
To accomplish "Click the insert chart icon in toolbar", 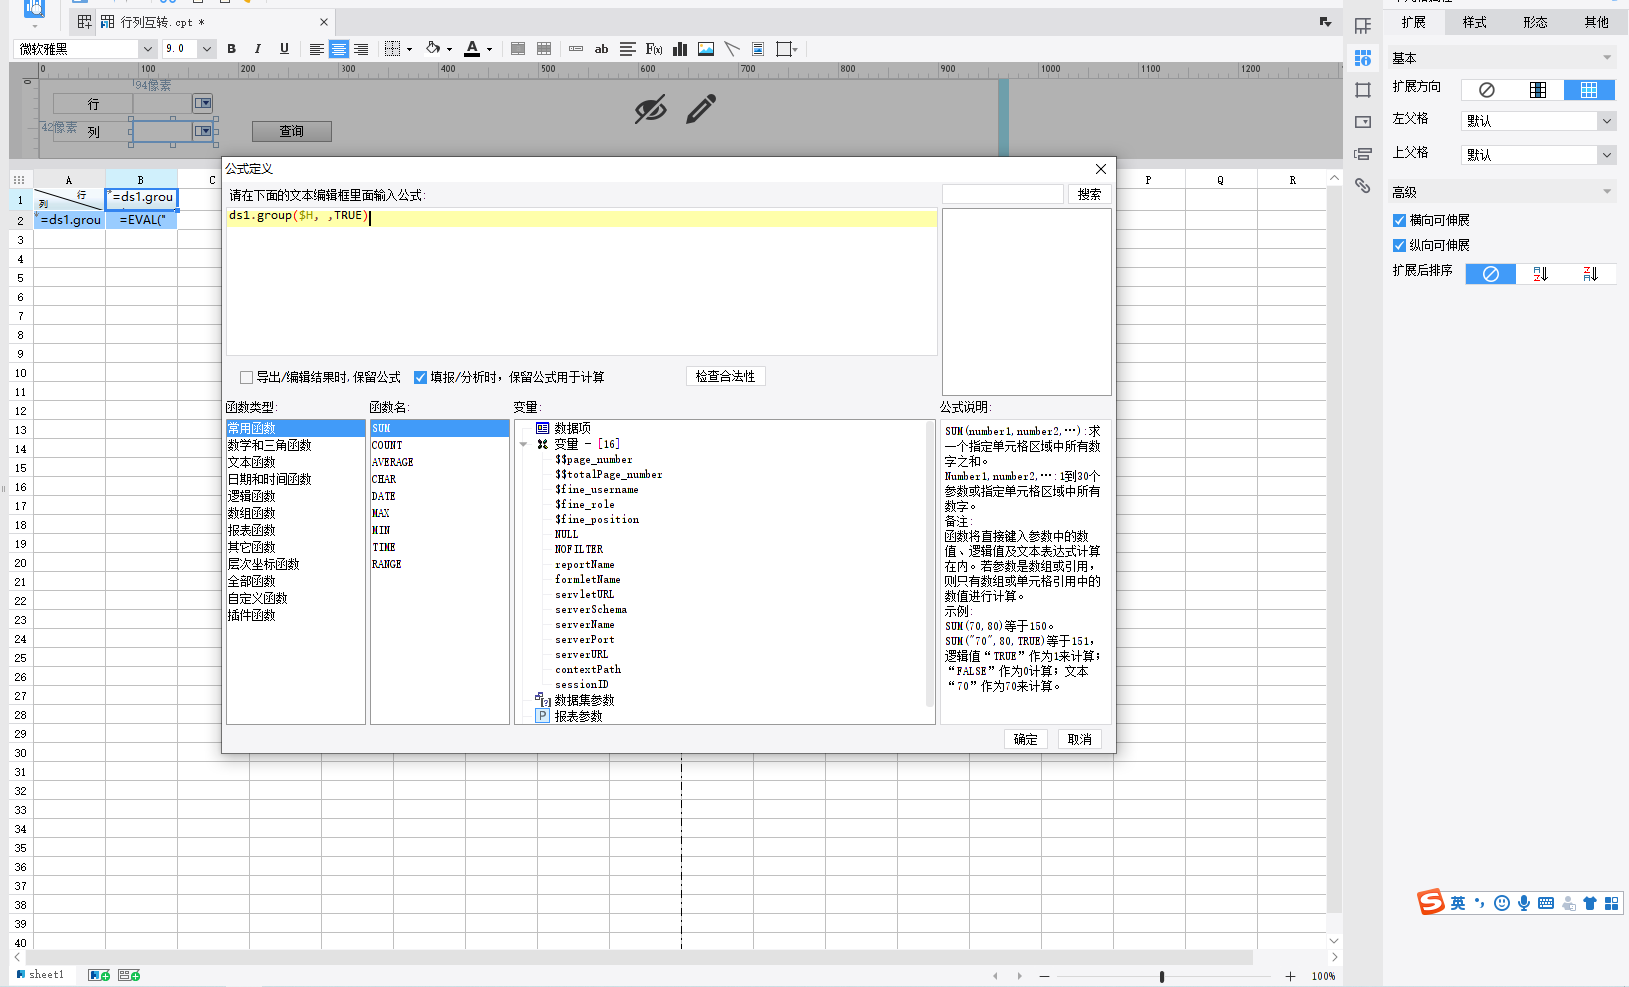I will point(680,49).
